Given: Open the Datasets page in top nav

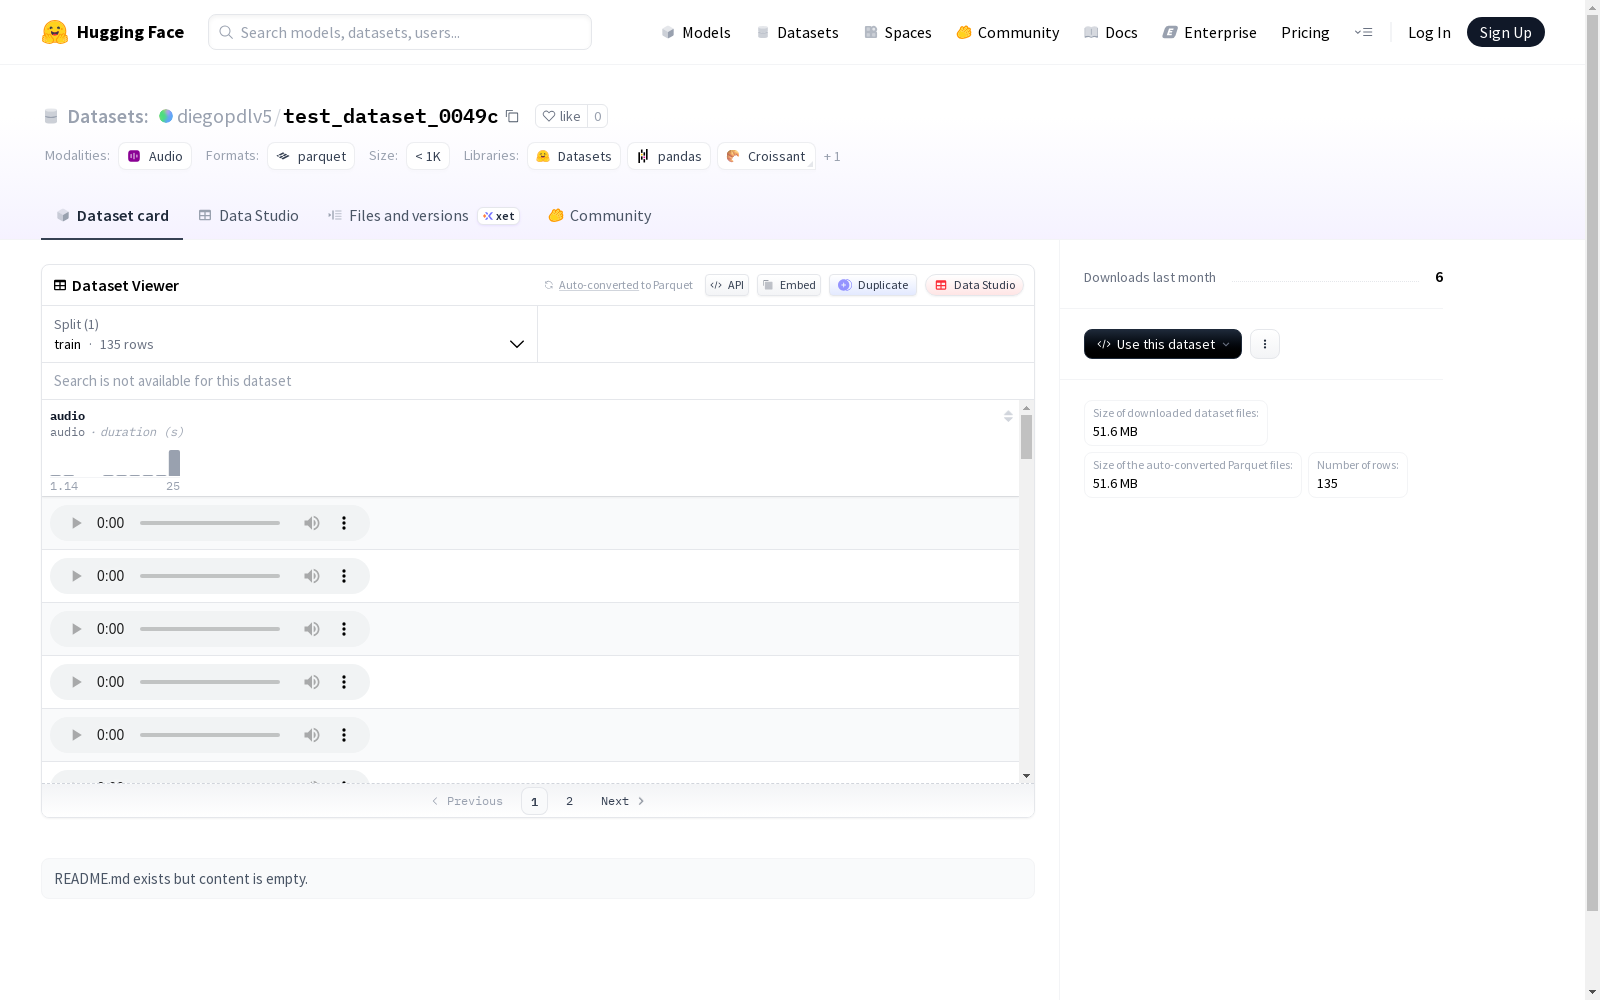Looking at the screenshot, I should (797, 32).
